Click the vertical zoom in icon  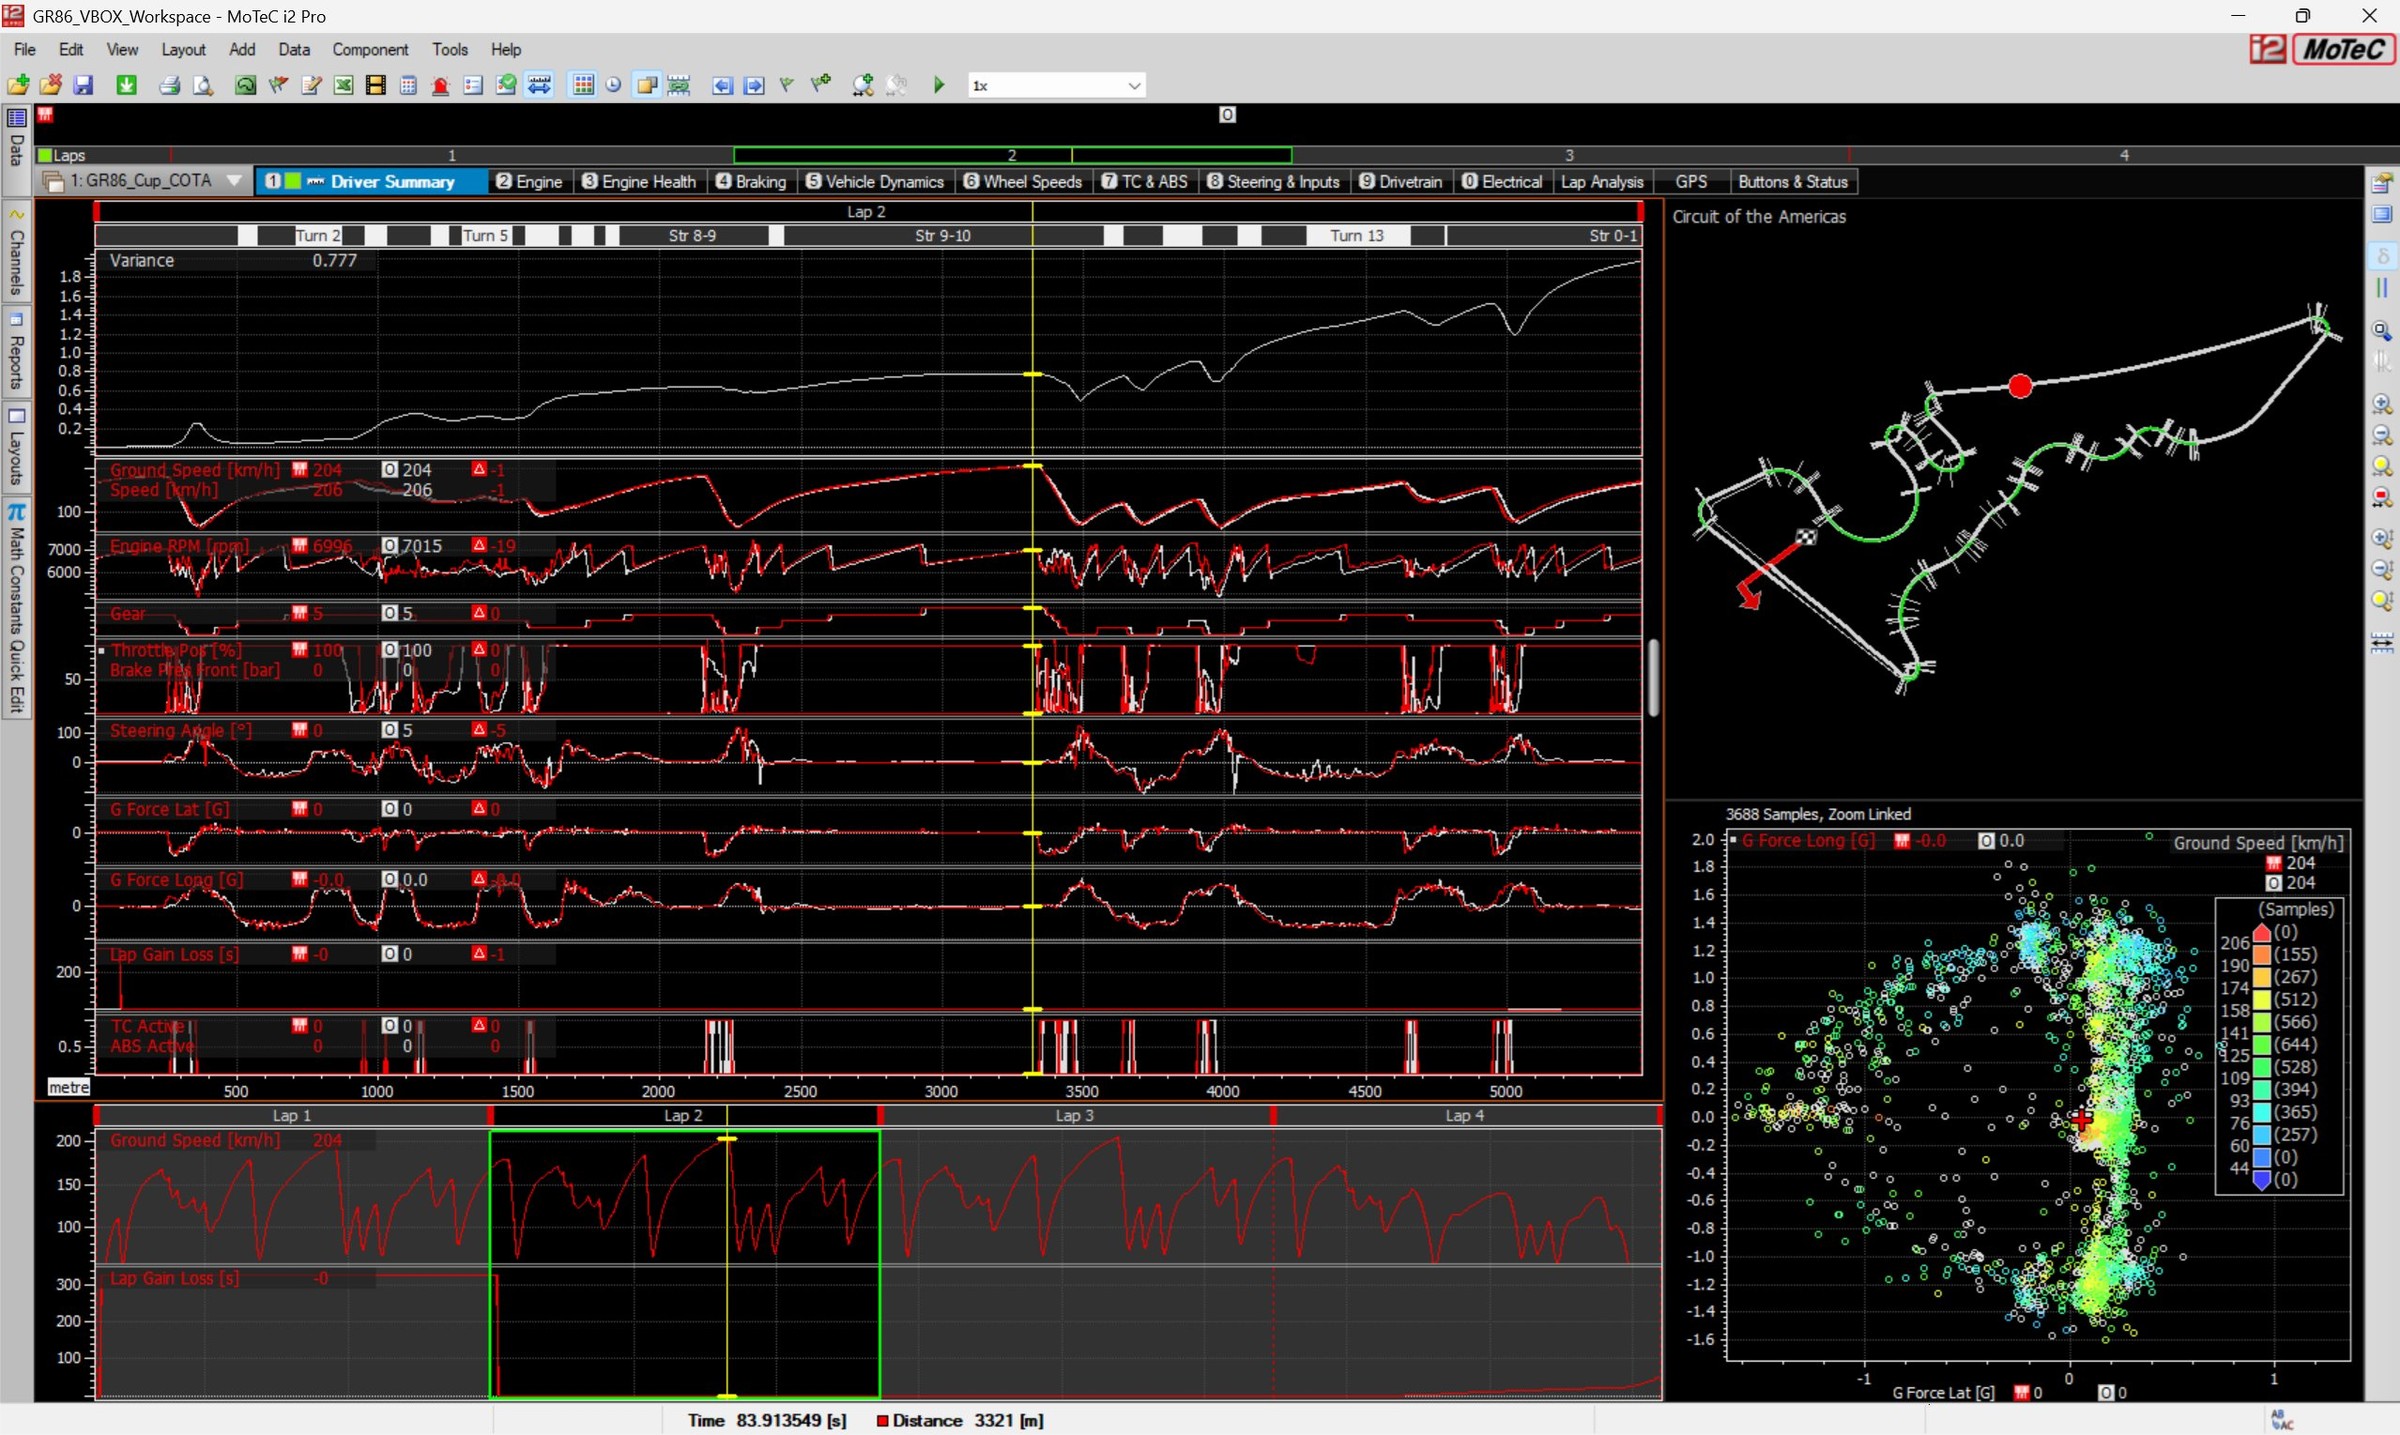click(2382, 538)
